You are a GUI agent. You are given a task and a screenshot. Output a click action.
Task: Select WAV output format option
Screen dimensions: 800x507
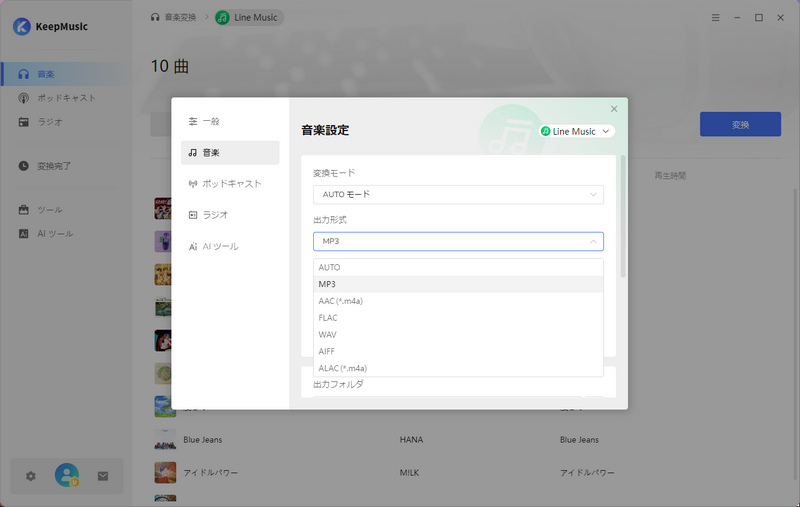point(458,335)
